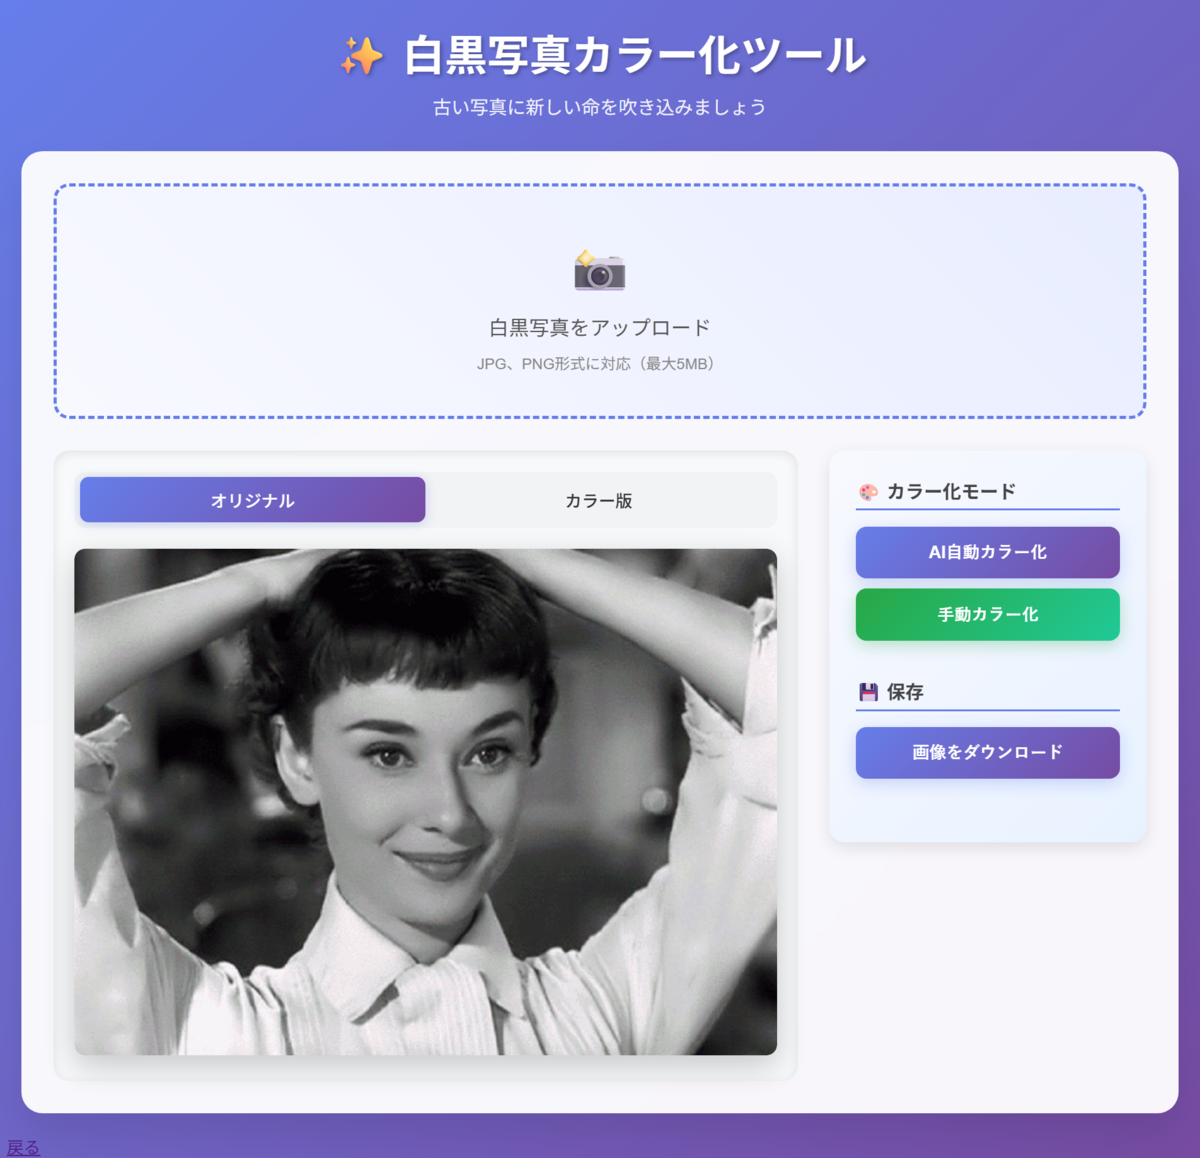Click the 保存 section heading

(x=905, y=692)
